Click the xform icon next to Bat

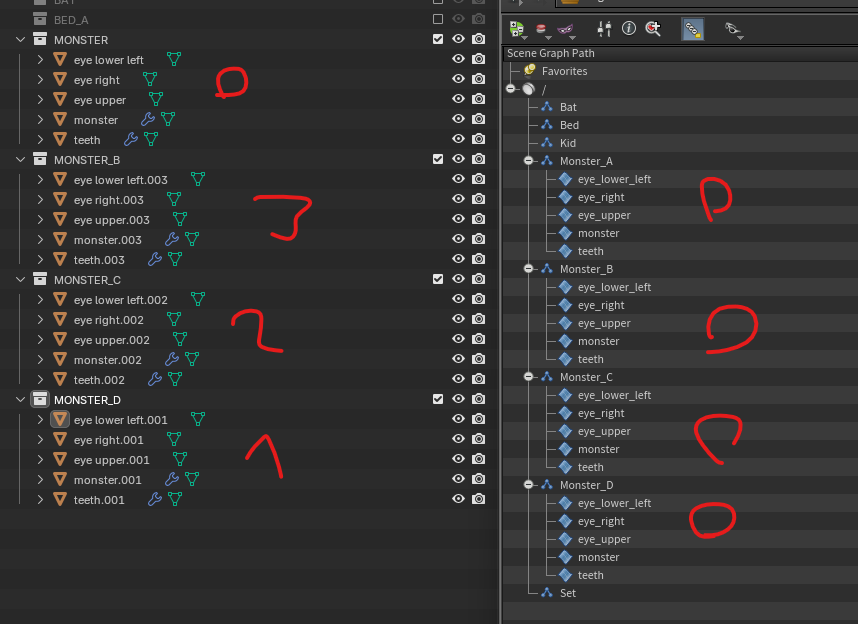[547, 107]
